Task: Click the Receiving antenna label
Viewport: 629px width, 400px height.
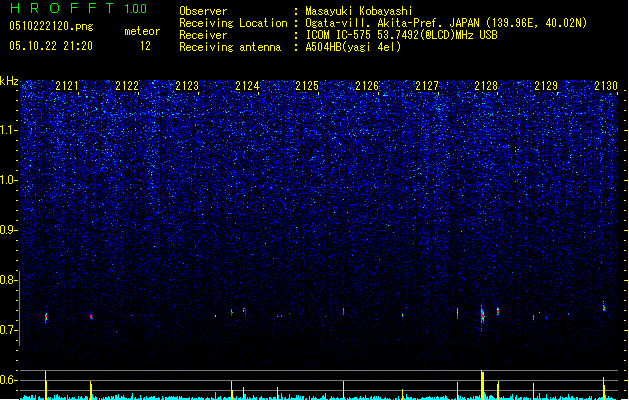Action: pyautogui.click(x=230, y=47)
